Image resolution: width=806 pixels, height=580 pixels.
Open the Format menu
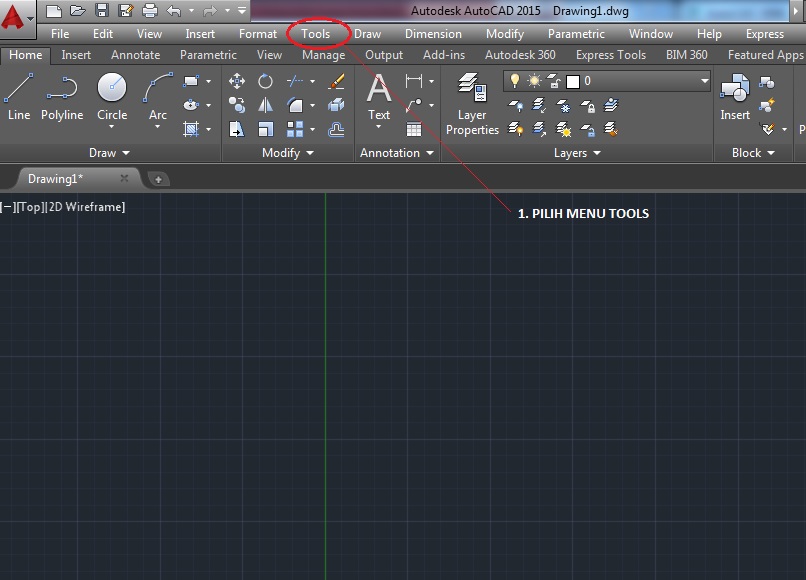coord(258,34)
